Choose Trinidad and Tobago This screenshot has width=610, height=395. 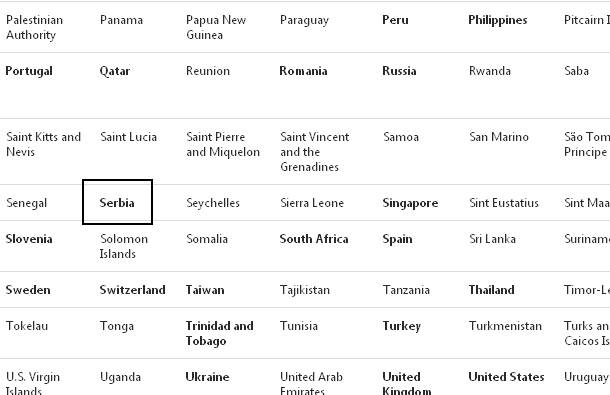click(x=219, y=333)
